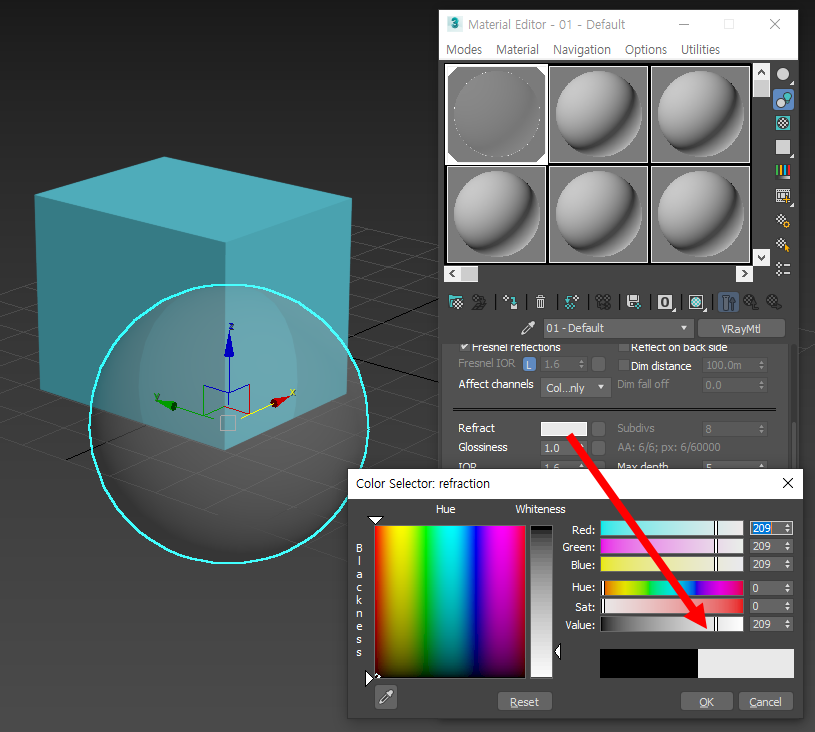Open material editor Options icon

pyautogui.click(x=783, y=221)
